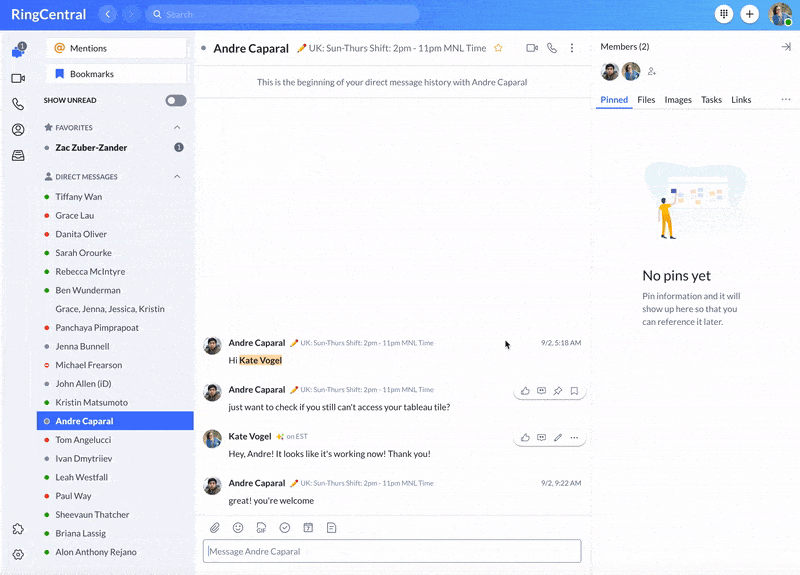Open the emoji picker in message toolbar
800x575 pixels.
pos(238,527)
